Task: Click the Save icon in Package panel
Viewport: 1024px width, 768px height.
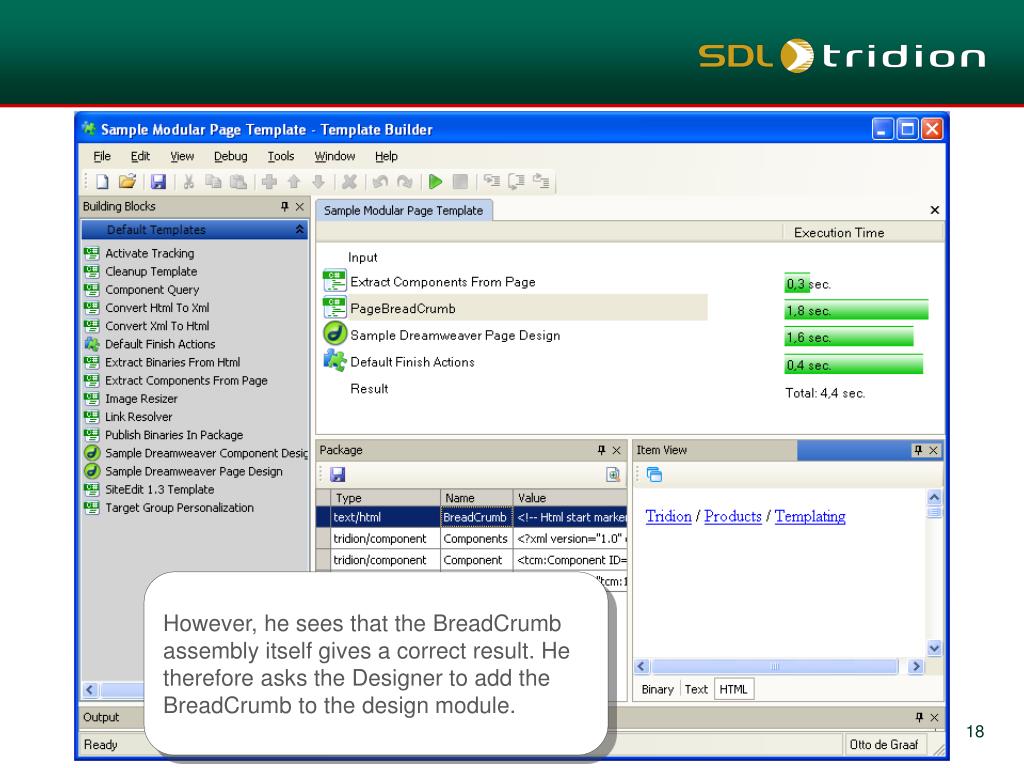Action: pyautogui.click(x=337, y=474)
